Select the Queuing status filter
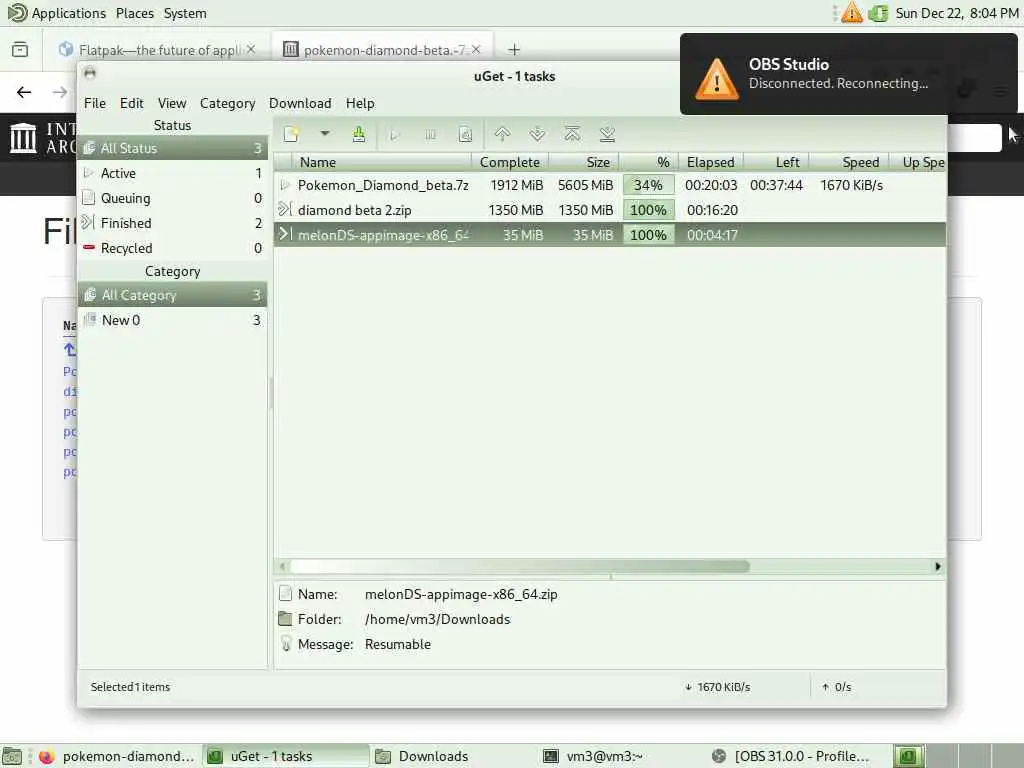 (x=172, y=198)
